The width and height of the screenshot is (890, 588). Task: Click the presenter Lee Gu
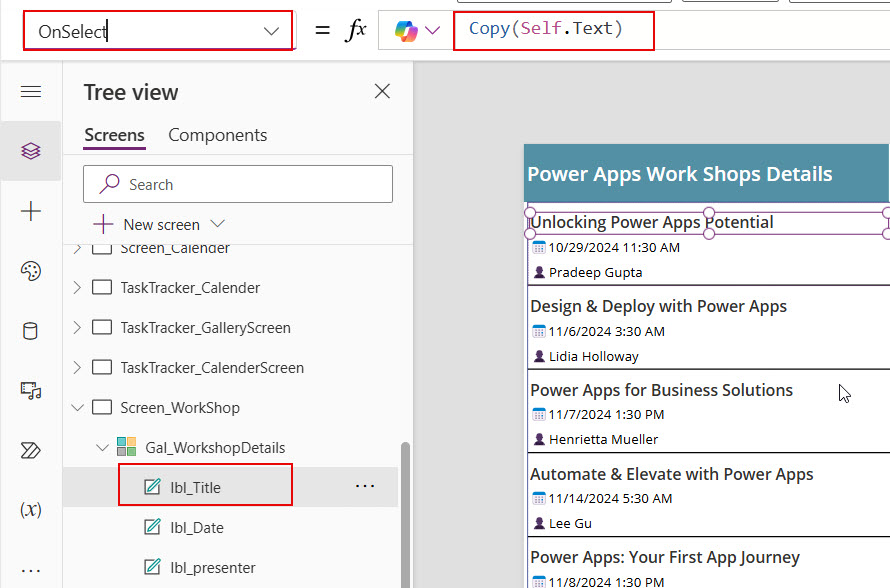(x=570, y=523)
